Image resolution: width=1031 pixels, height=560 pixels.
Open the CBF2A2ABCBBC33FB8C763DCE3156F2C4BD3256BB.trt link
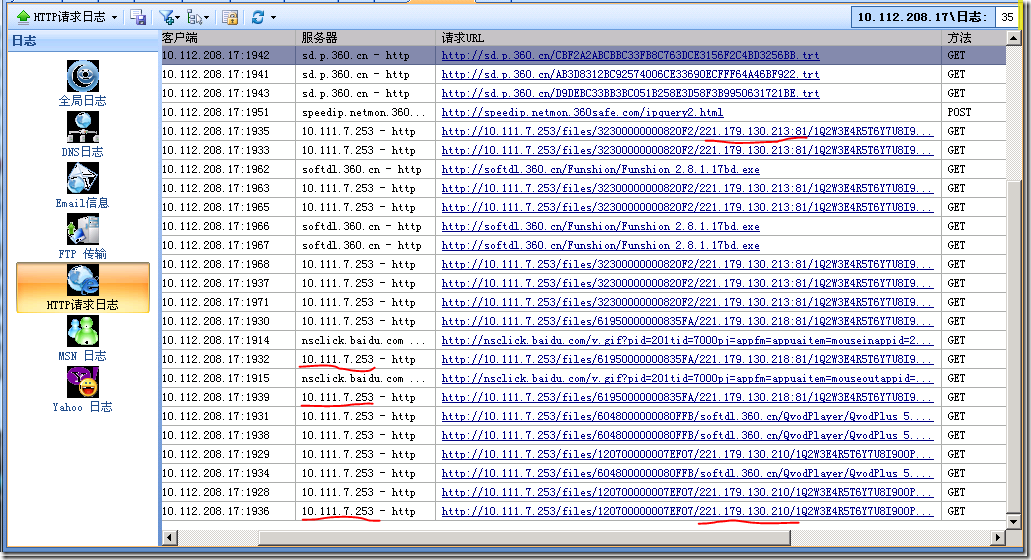630,55
